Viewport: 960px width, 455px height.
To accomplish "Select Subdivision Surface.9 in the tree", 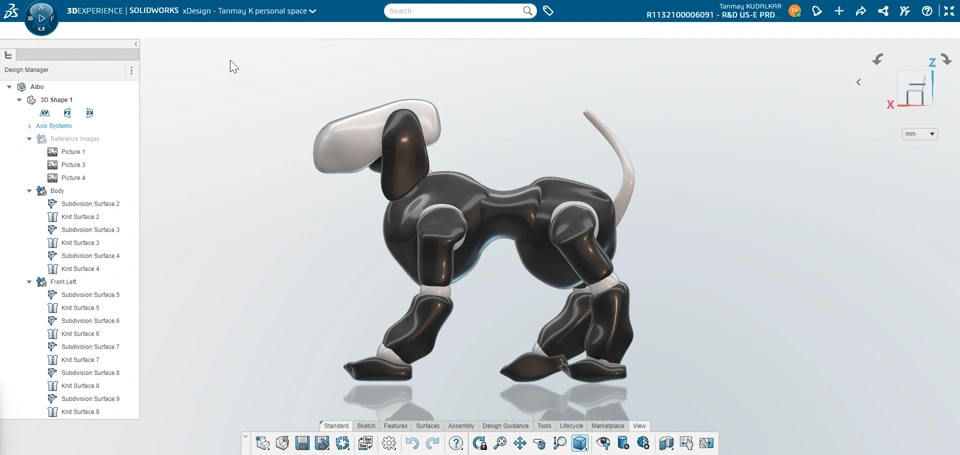I will click(90, 399).
